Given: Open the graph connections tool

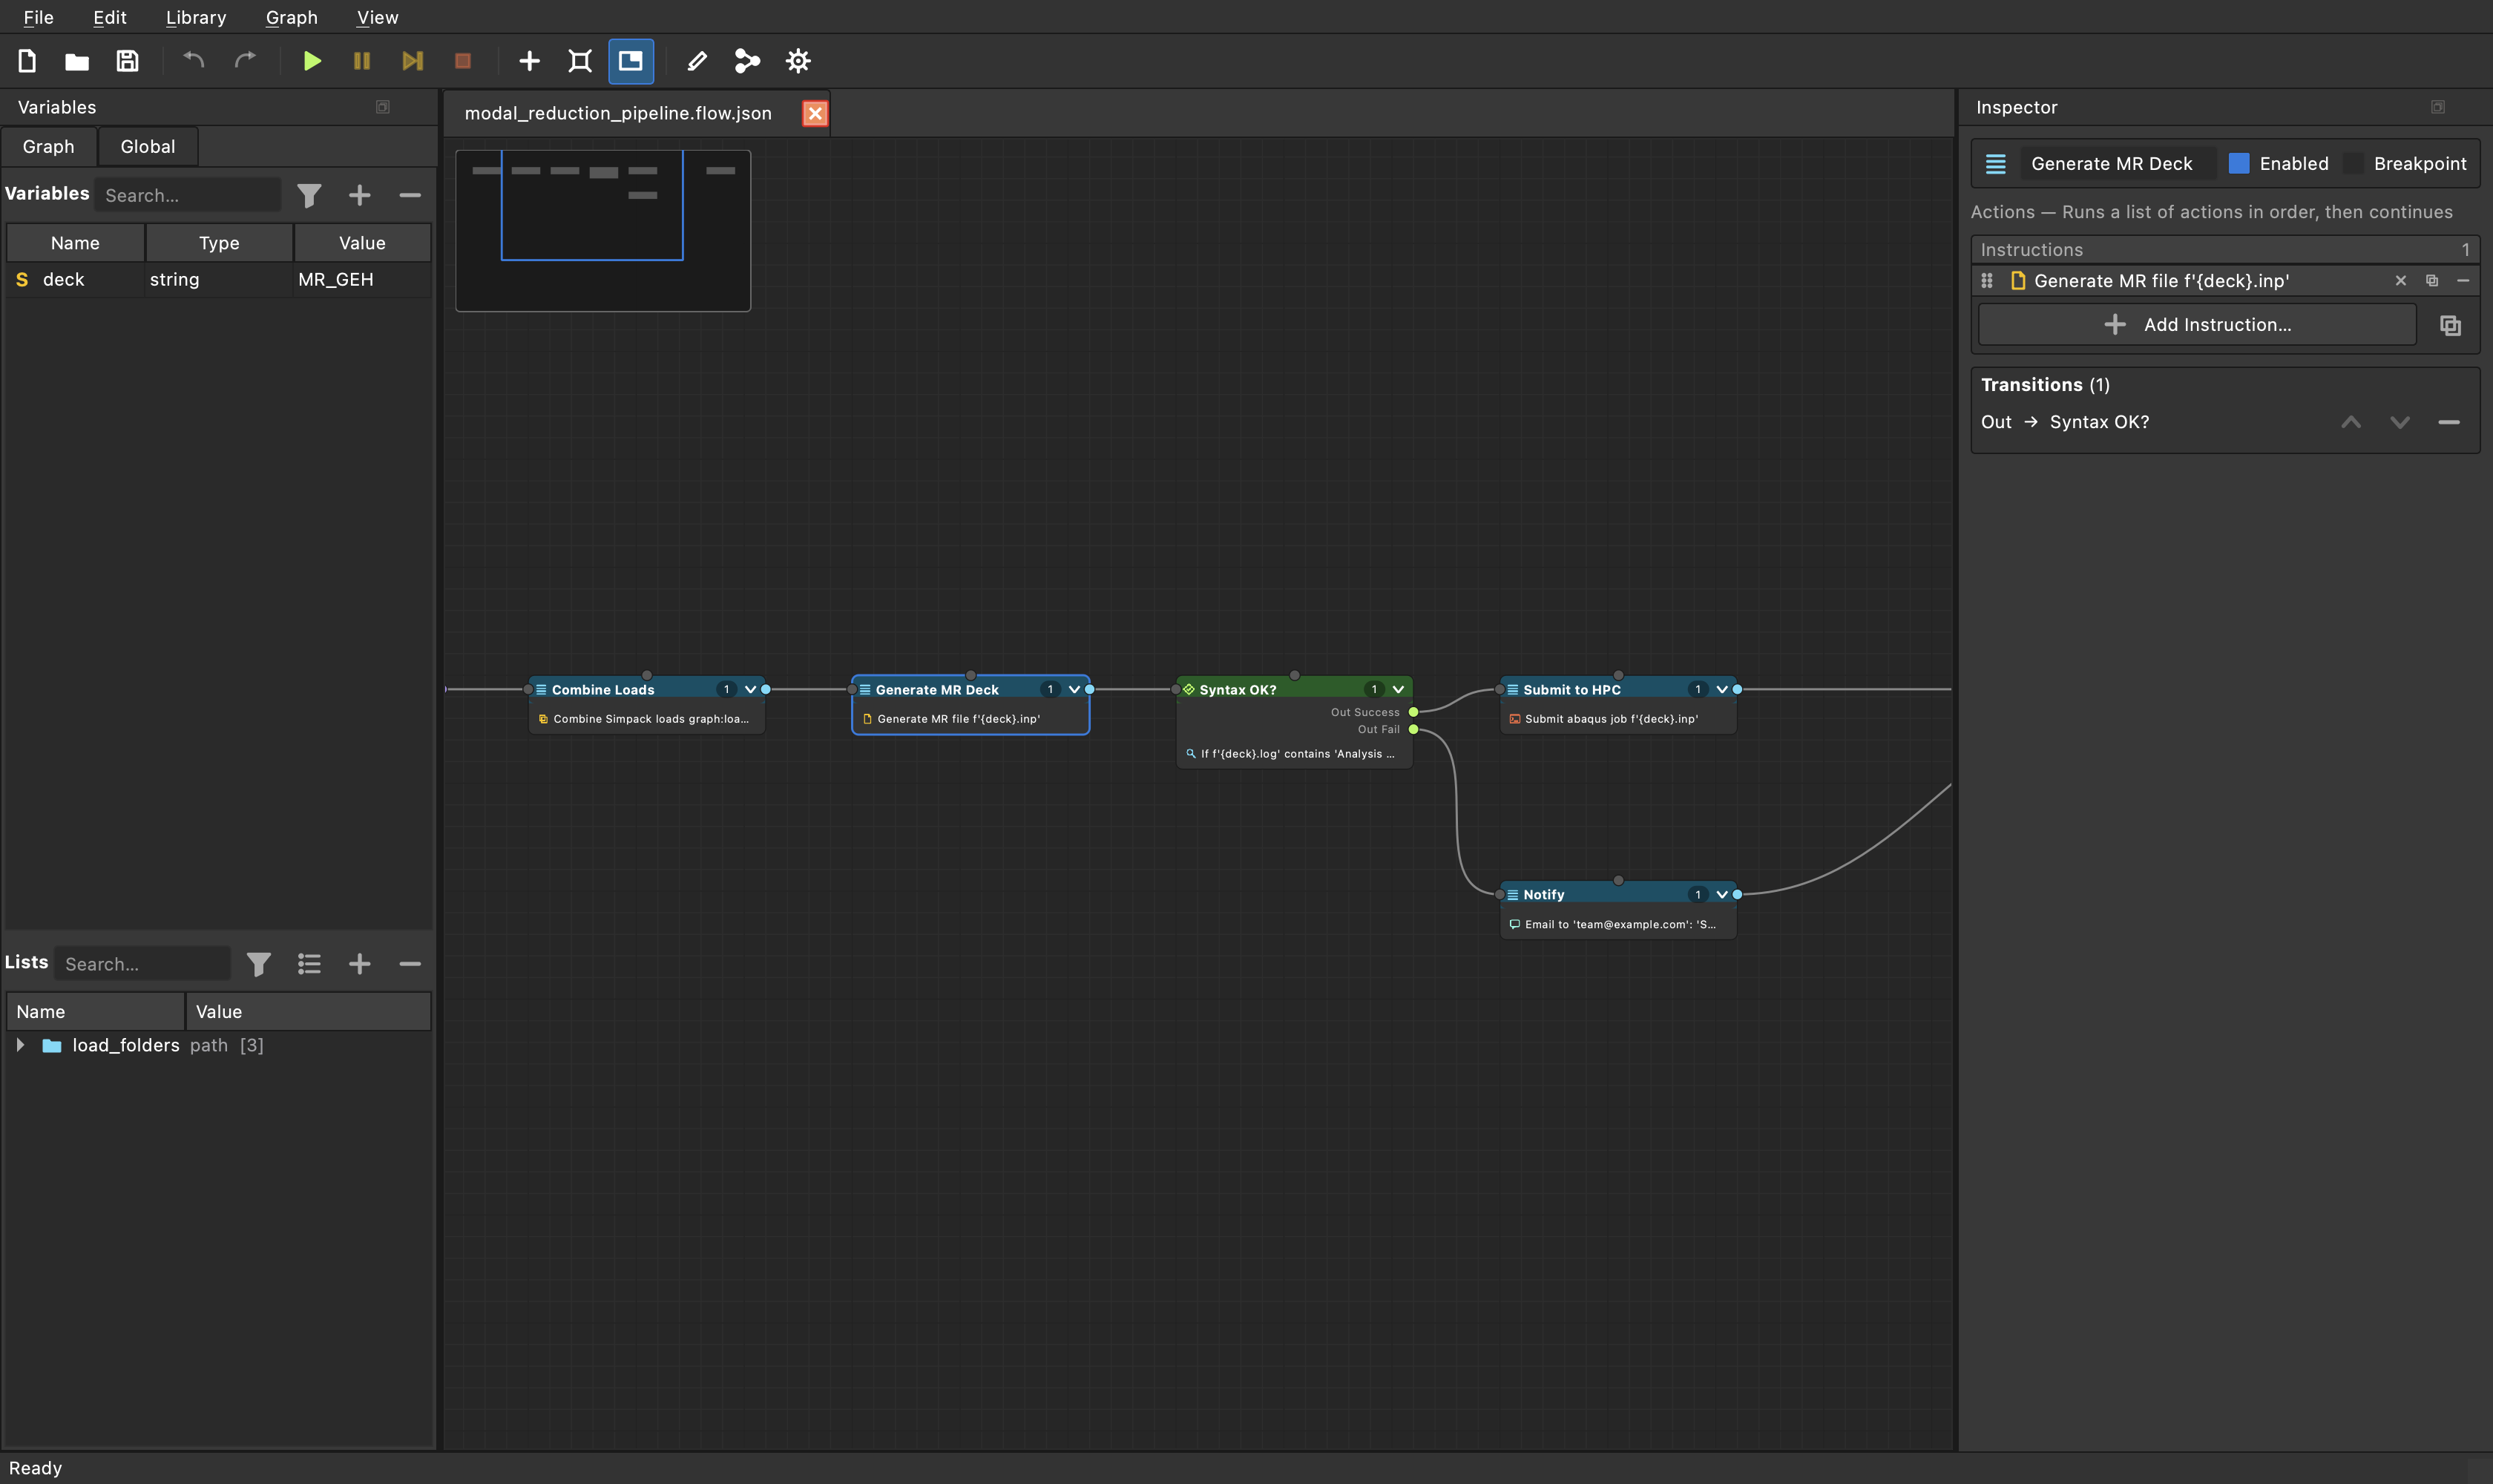Looking at the screenshot, I should [747, 61].
